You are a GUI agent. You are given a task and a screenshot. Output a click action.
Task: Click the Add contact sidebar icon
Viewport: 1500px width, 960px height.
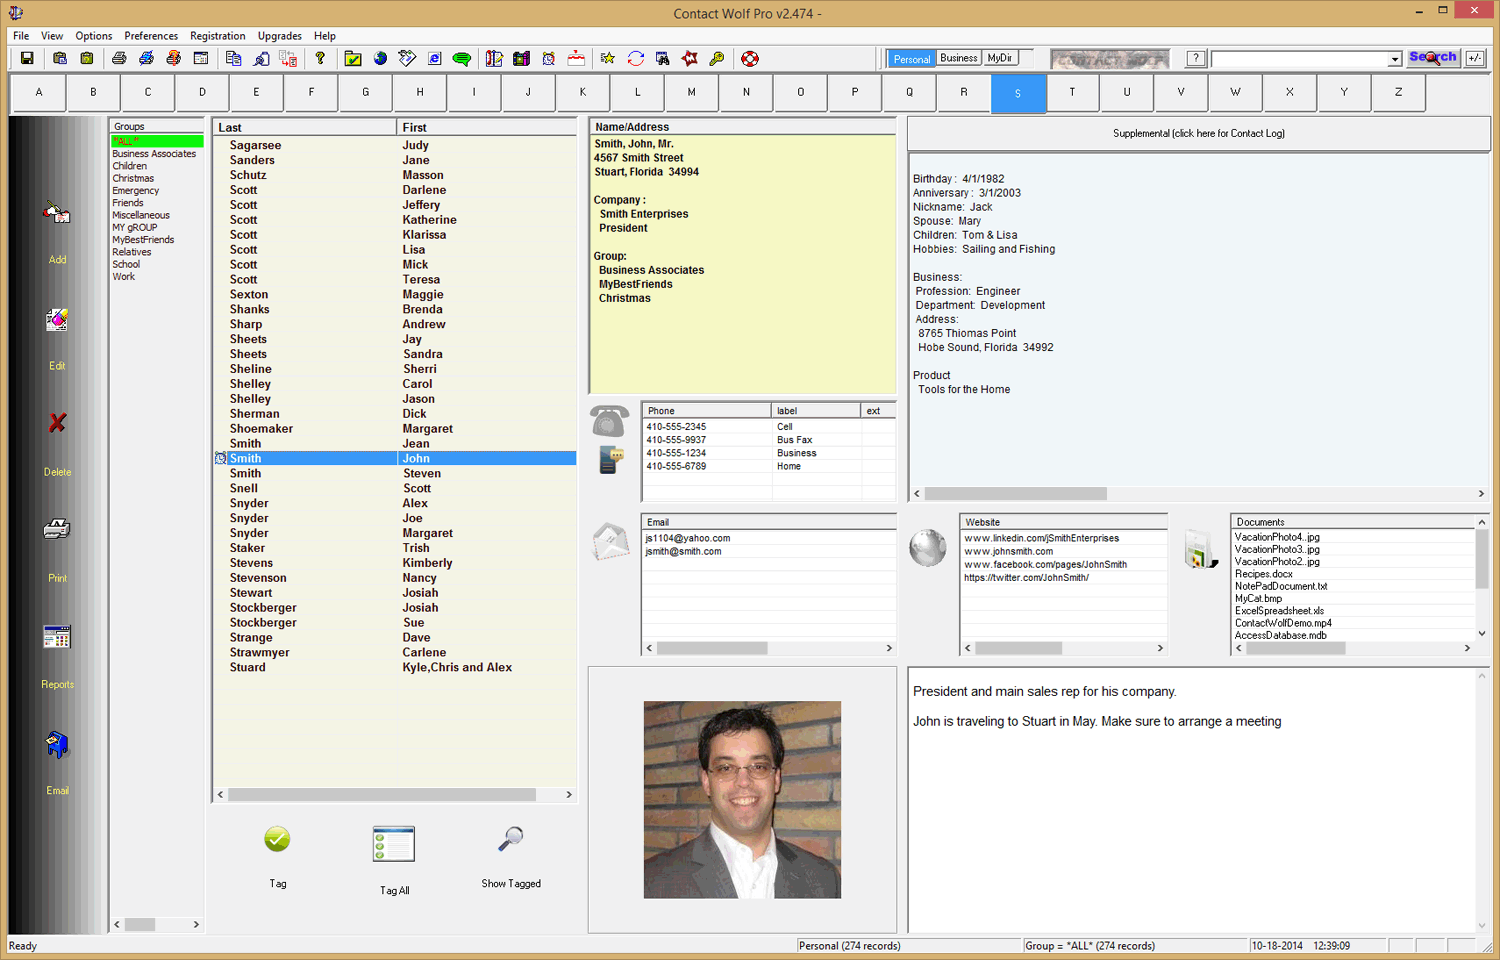(x=57, y=212)
